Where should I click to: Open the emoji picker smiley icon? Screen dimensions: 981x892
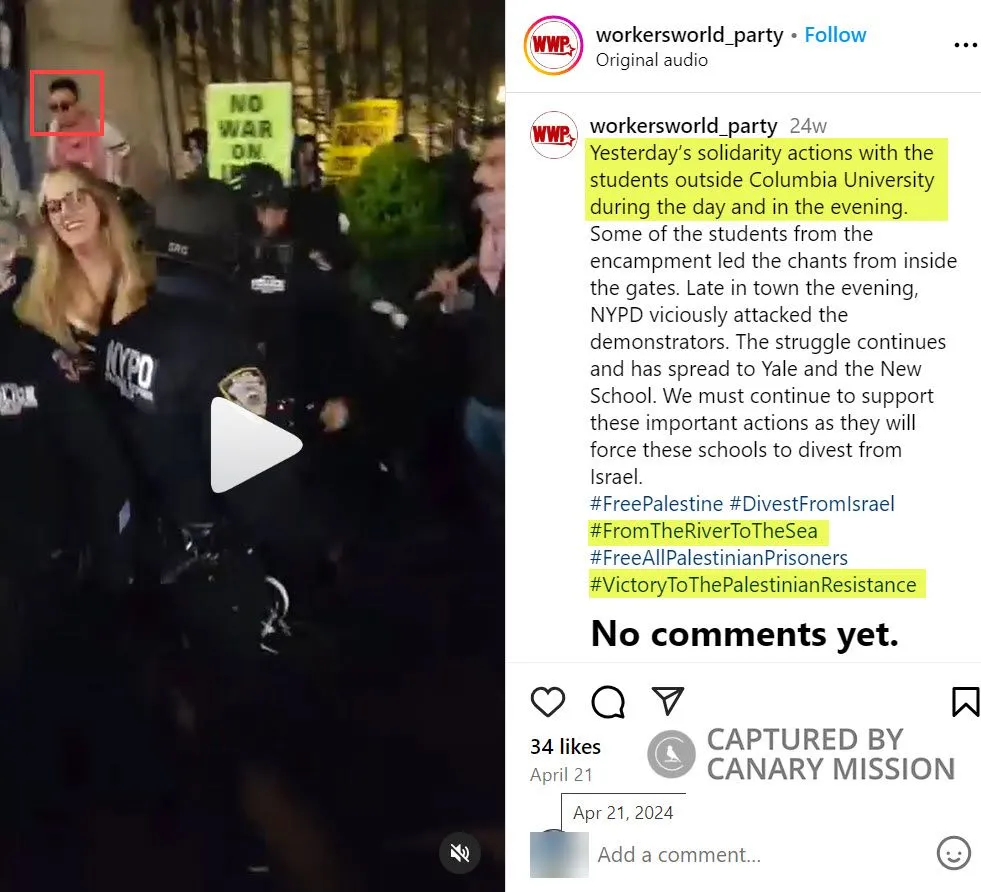click(953, 853)
